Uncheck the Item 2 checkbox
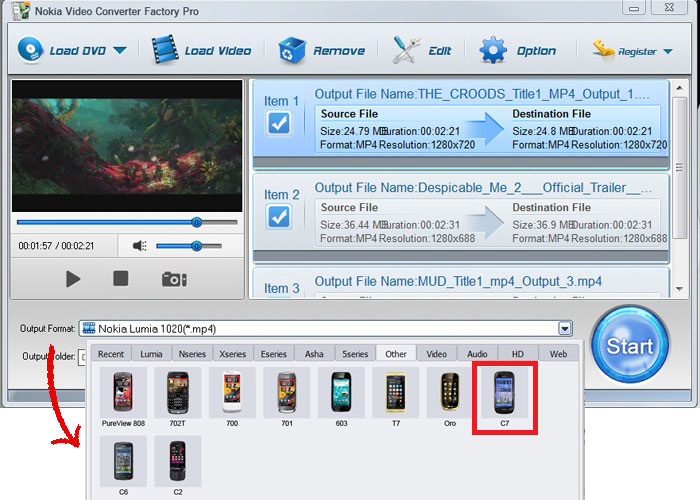700x500 pixels. (279, 217)
